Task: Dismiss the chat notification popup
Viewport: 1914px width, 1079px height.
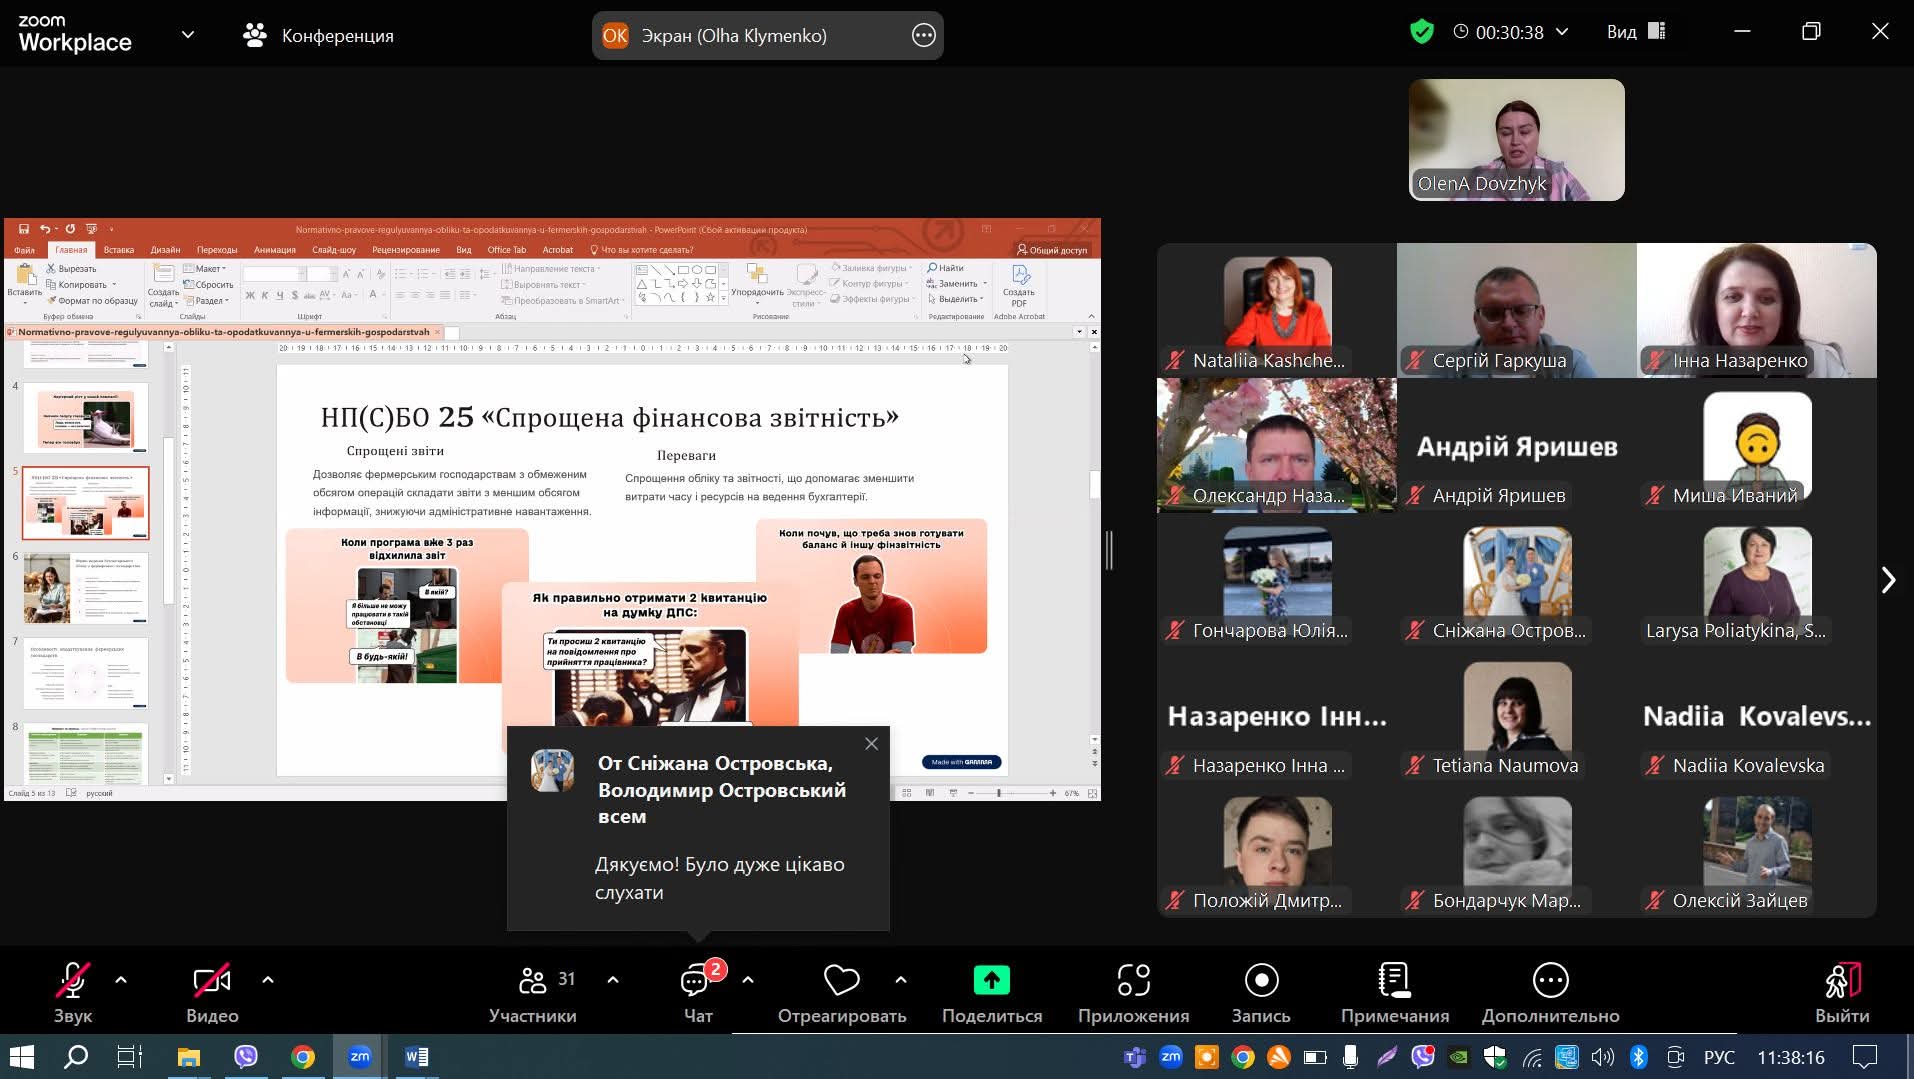Action: (x=871, y=744)
